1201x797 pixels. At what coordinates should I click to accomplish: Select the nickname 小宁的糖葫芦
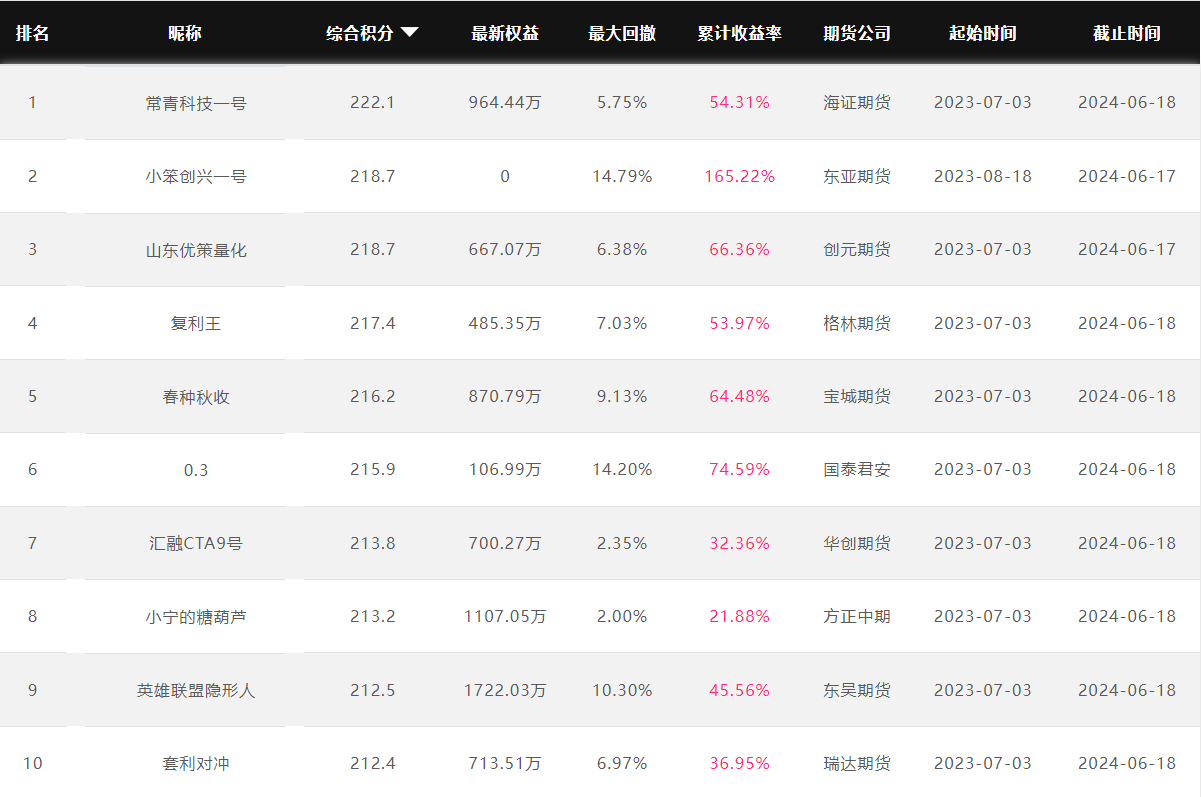[196, 617]
